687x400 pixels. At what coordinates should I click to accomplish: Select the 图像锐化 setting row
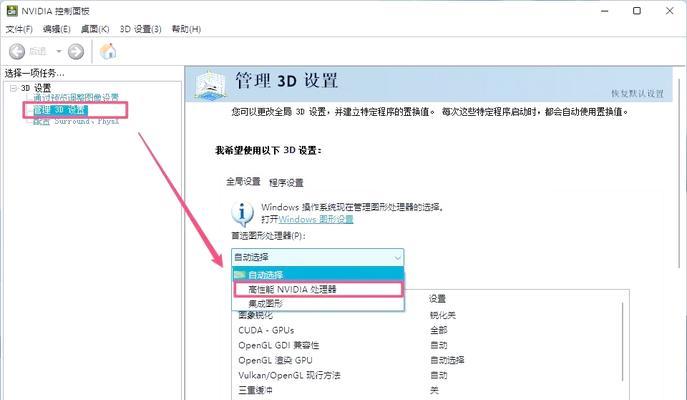(x=255, y=315)
